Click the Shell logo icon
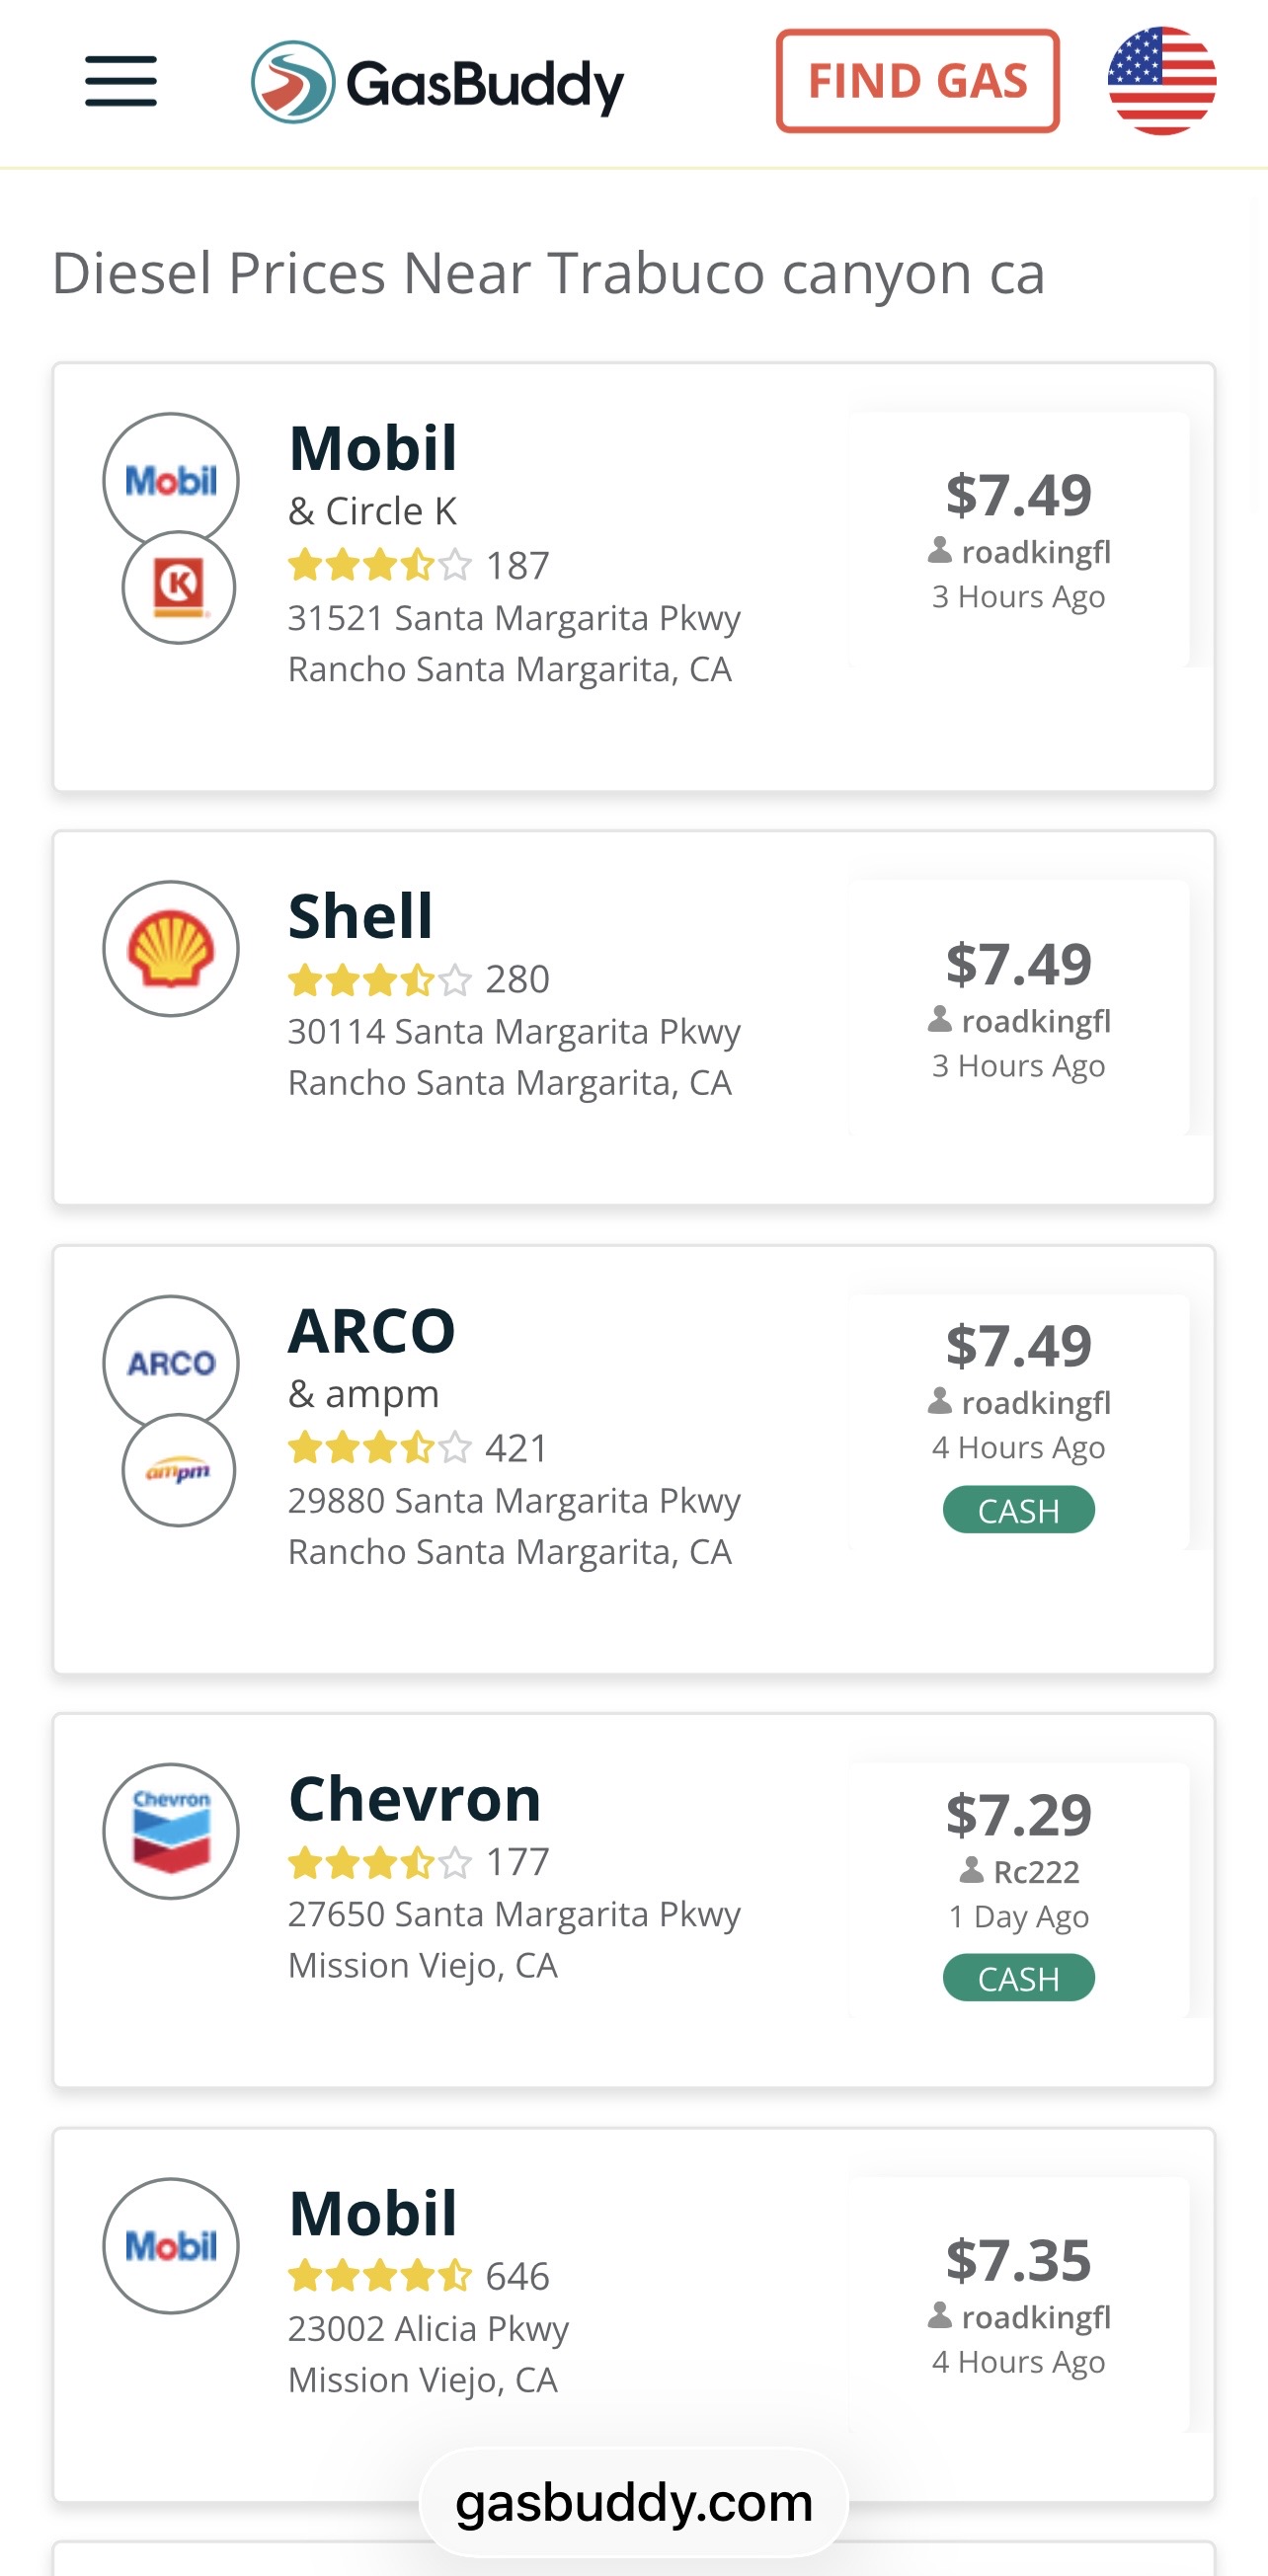This screenshot has width=1268, height=2576. point(171,948)
